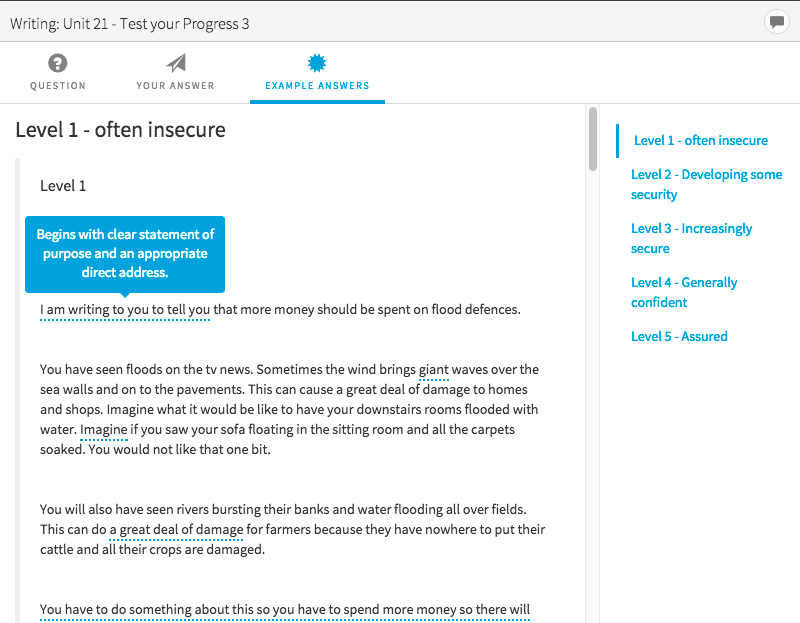The image size is (800, 623).
Task: Click the blue annotation tooltip 'Begins with clear statement'
Action: point(125,254)
